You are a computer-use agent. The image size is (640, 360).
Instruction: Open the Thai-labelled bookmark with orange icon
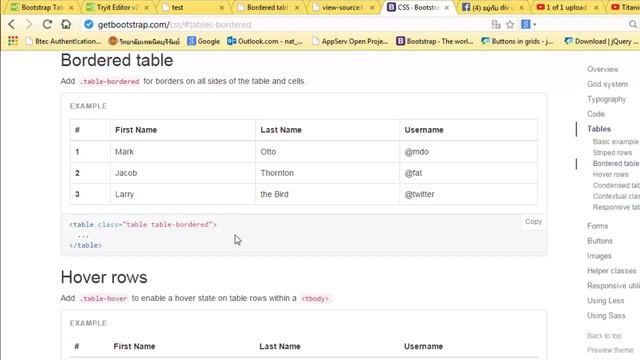click(144, 41)
